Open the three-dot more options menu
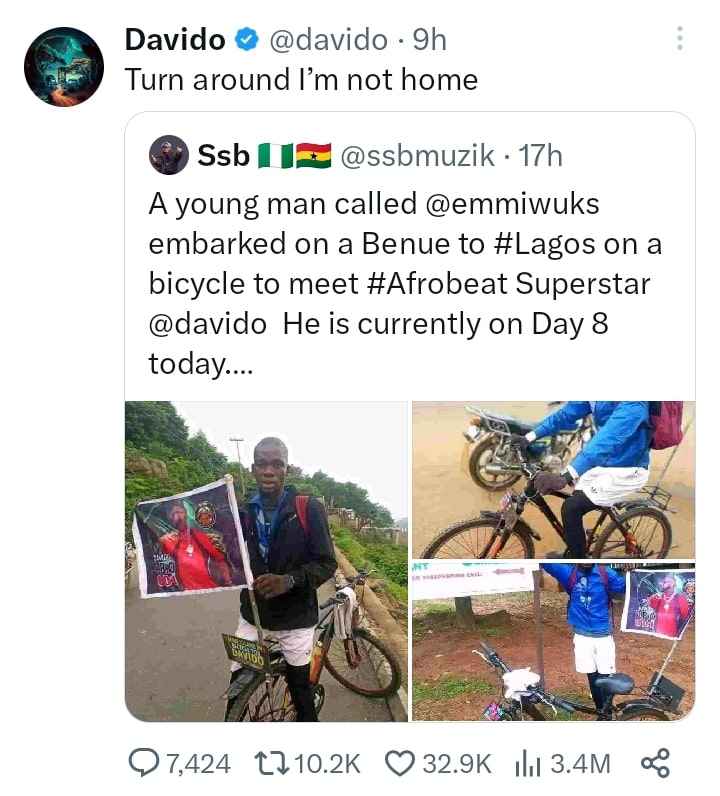Viewport: 720px width, 796px height. pyautogui.click(x=680, y=39)
